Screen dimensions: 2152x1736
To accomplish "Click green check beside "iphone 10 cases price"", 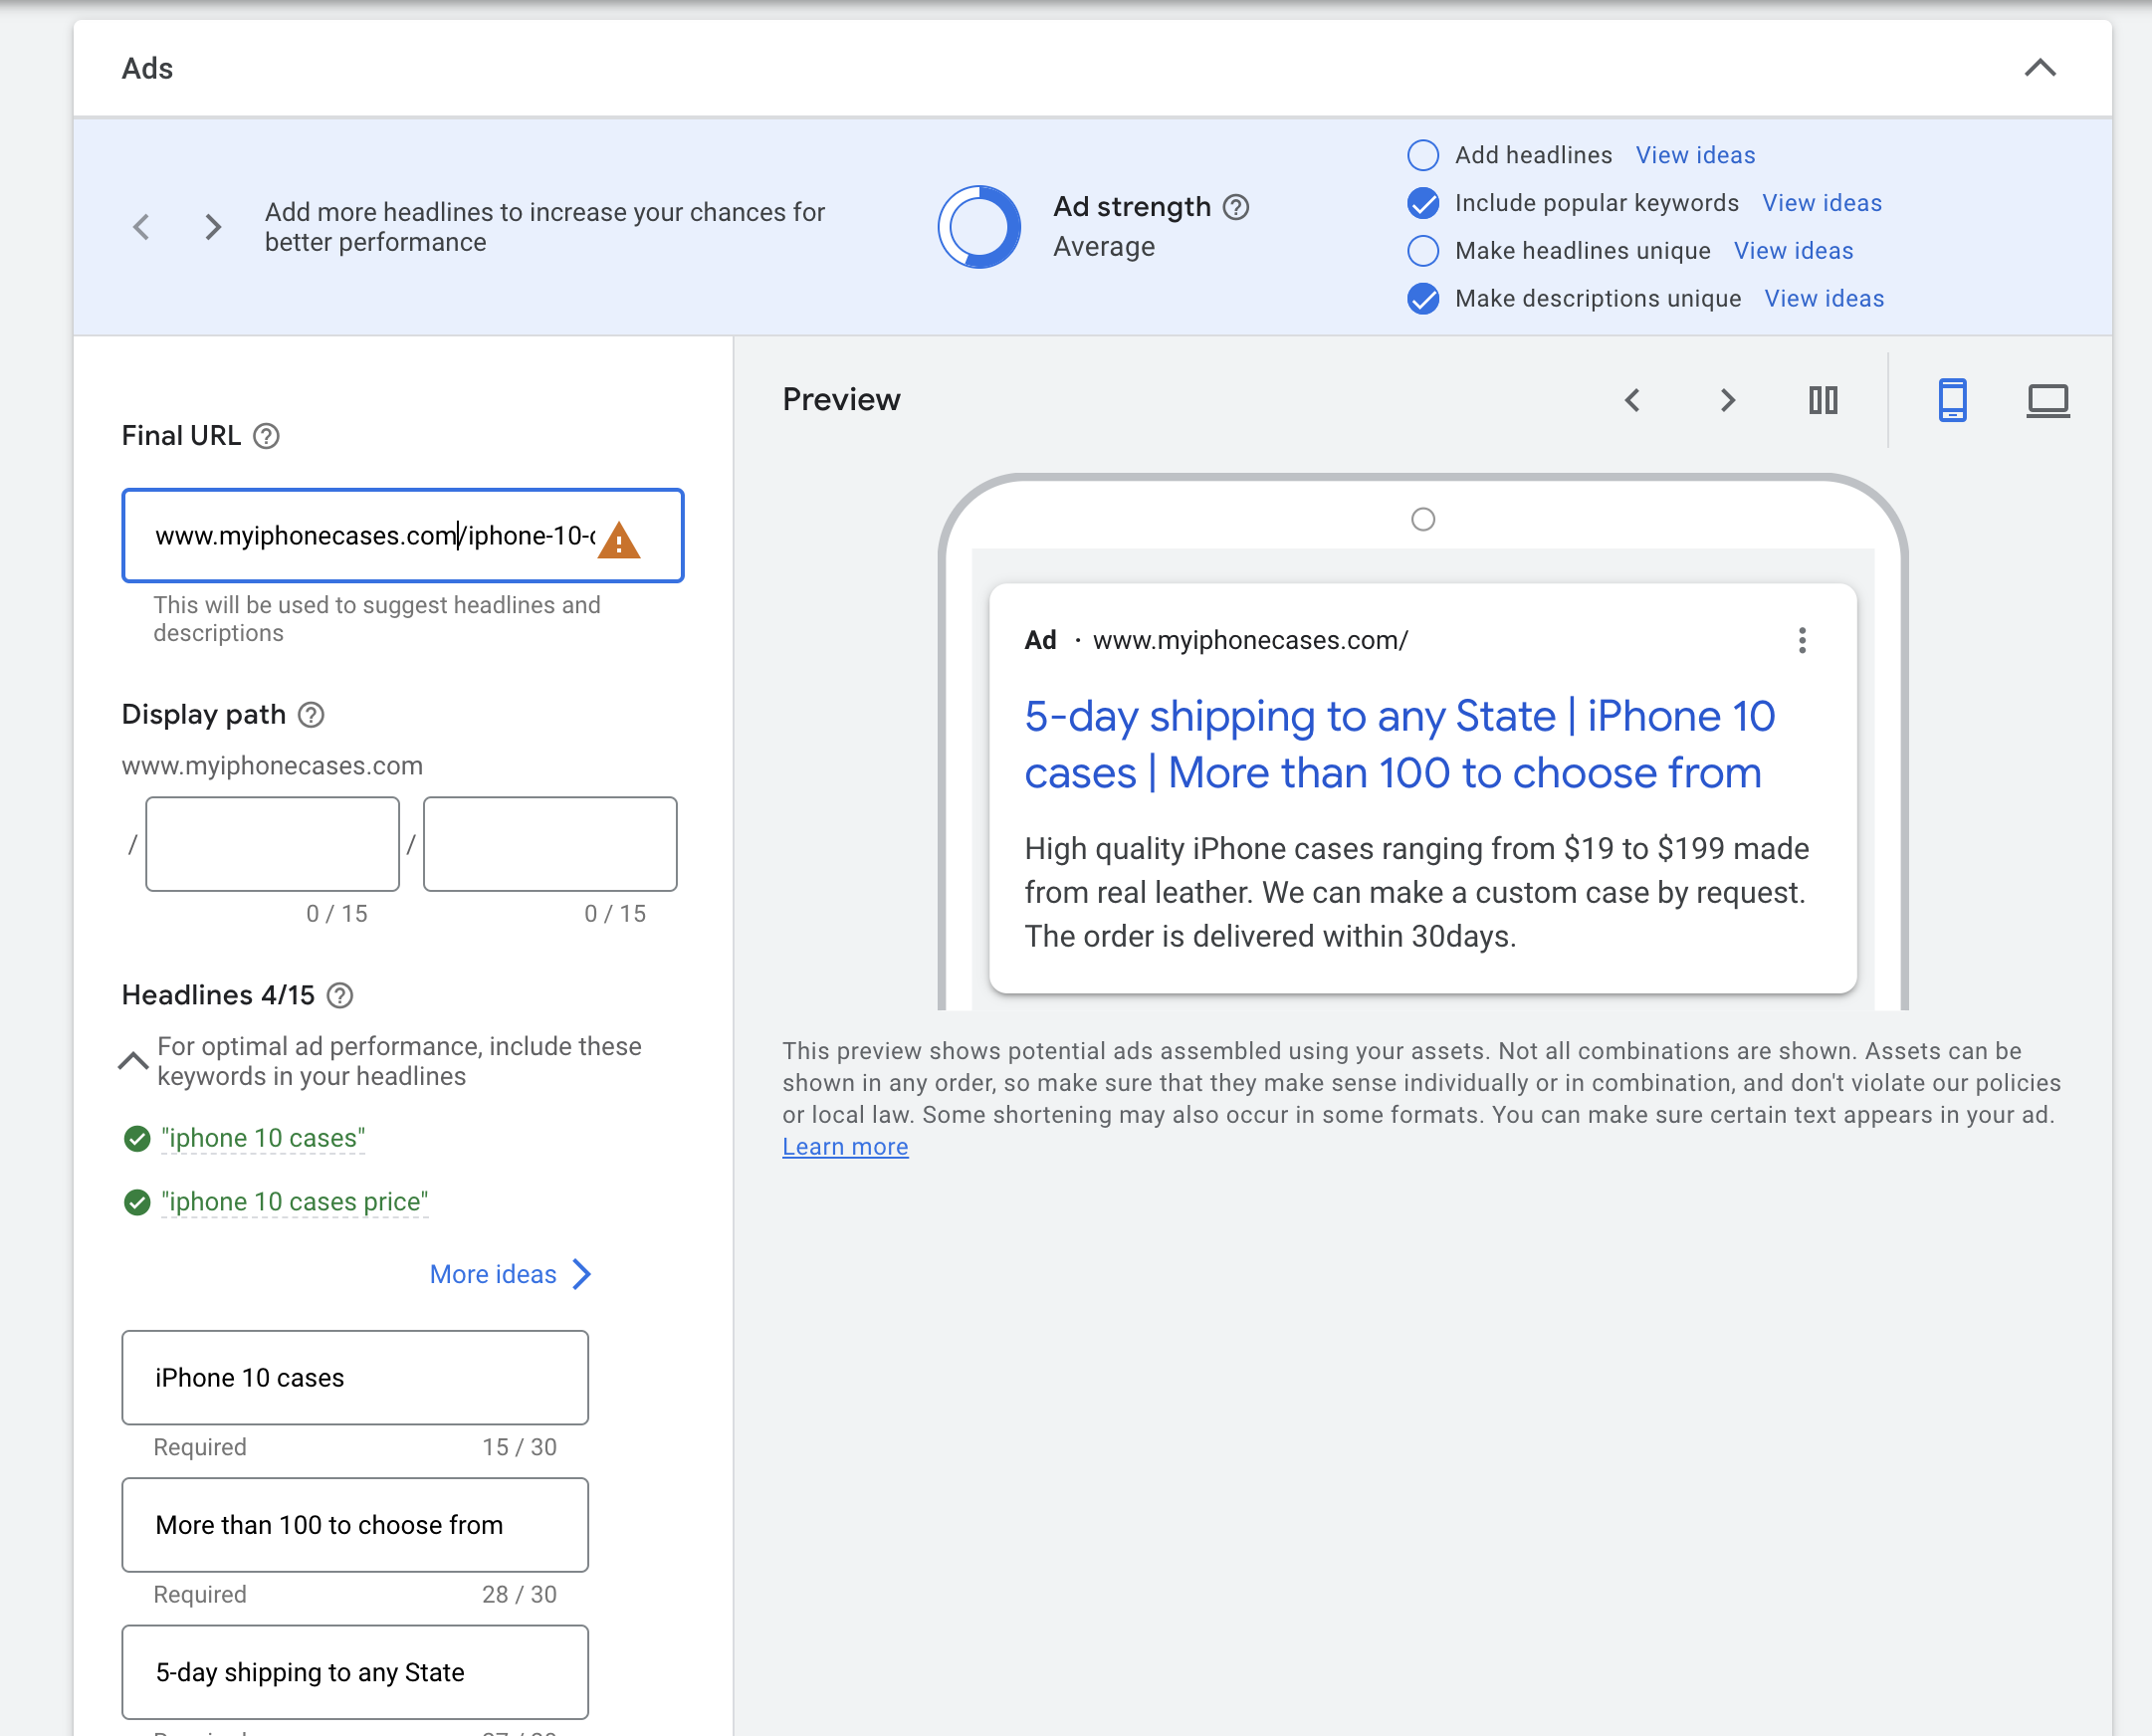I will pos(137,1201).
